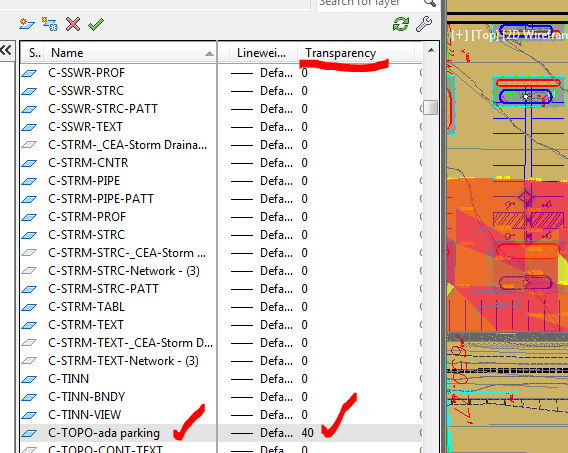Click status icon of C-SSWR-STRC-PATT layer
Viewport: 568px width, 453px height.
pos(29,109)
